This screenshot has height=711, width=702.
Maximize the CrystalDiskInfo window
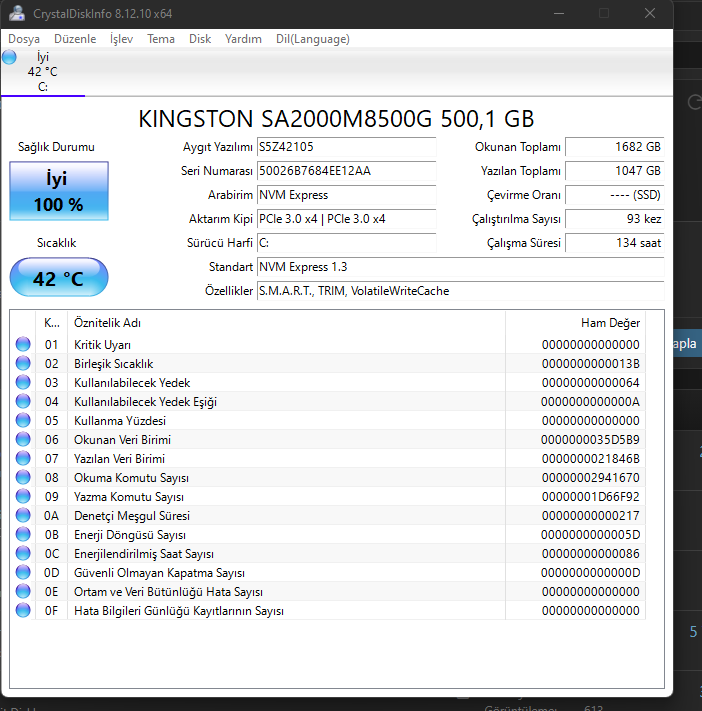(604, 14)
